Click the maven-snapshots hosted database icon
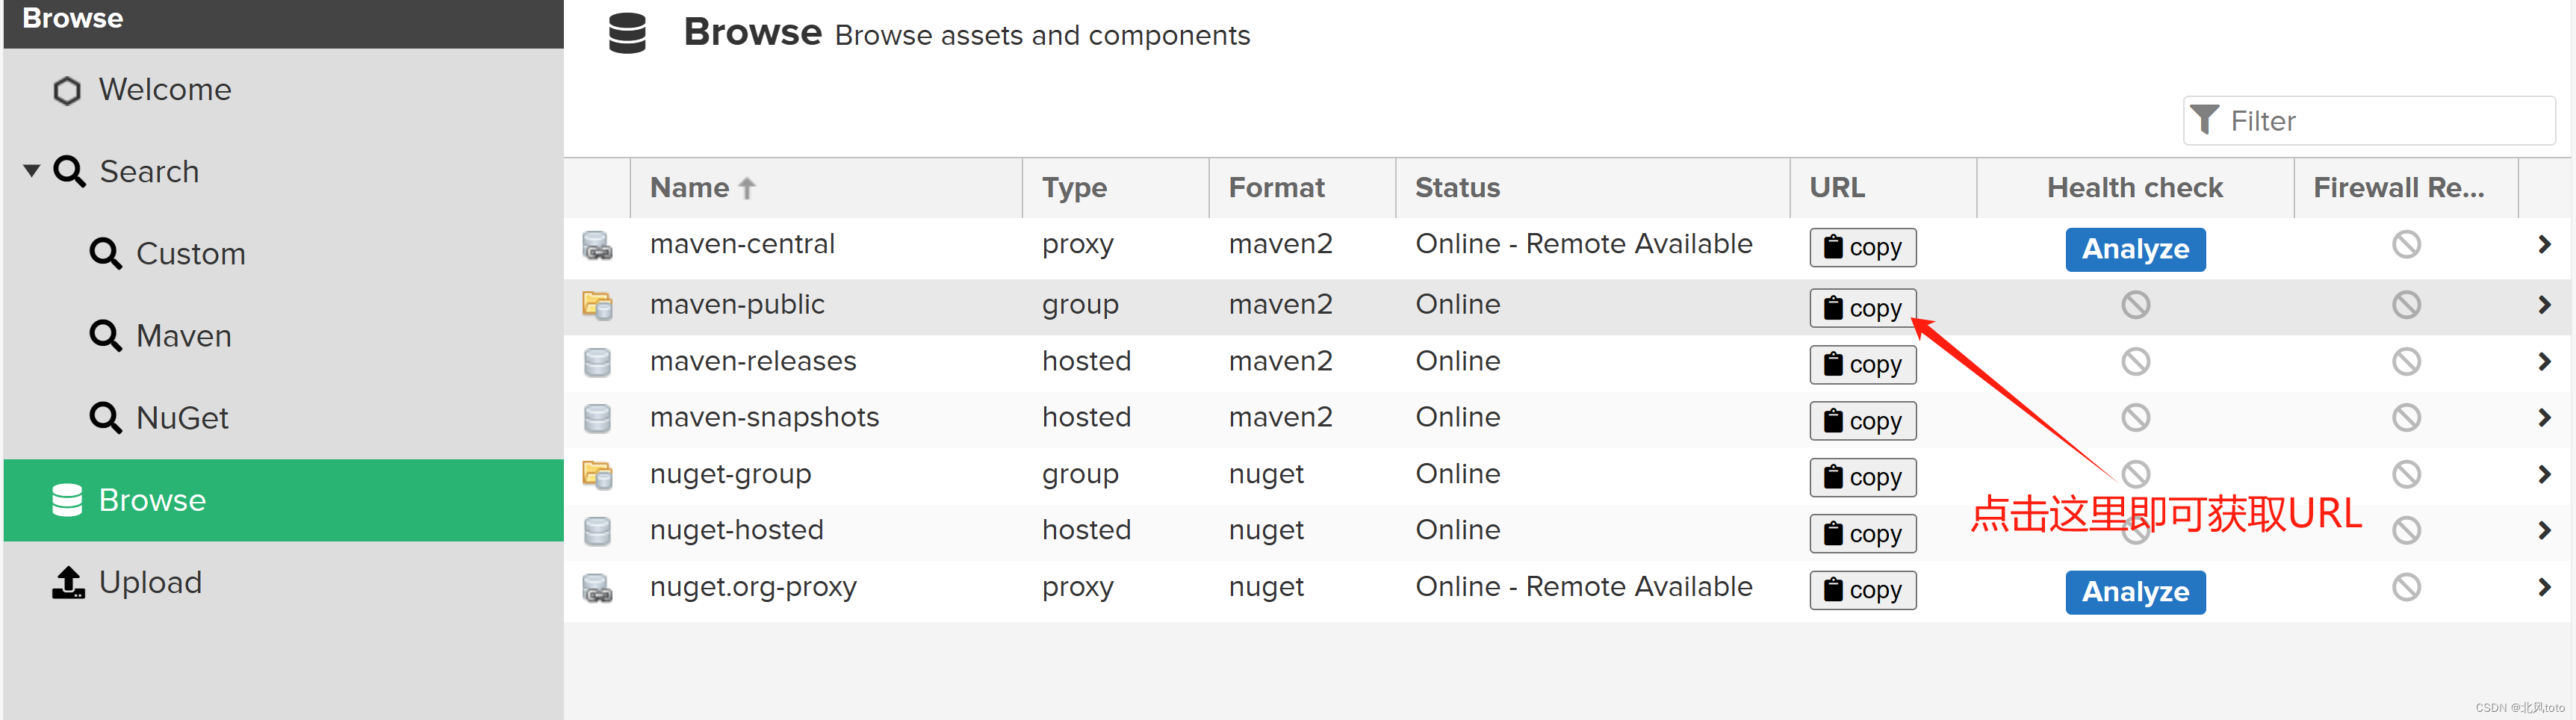Viewport: 2576px width, 720px height. [597, 418]
